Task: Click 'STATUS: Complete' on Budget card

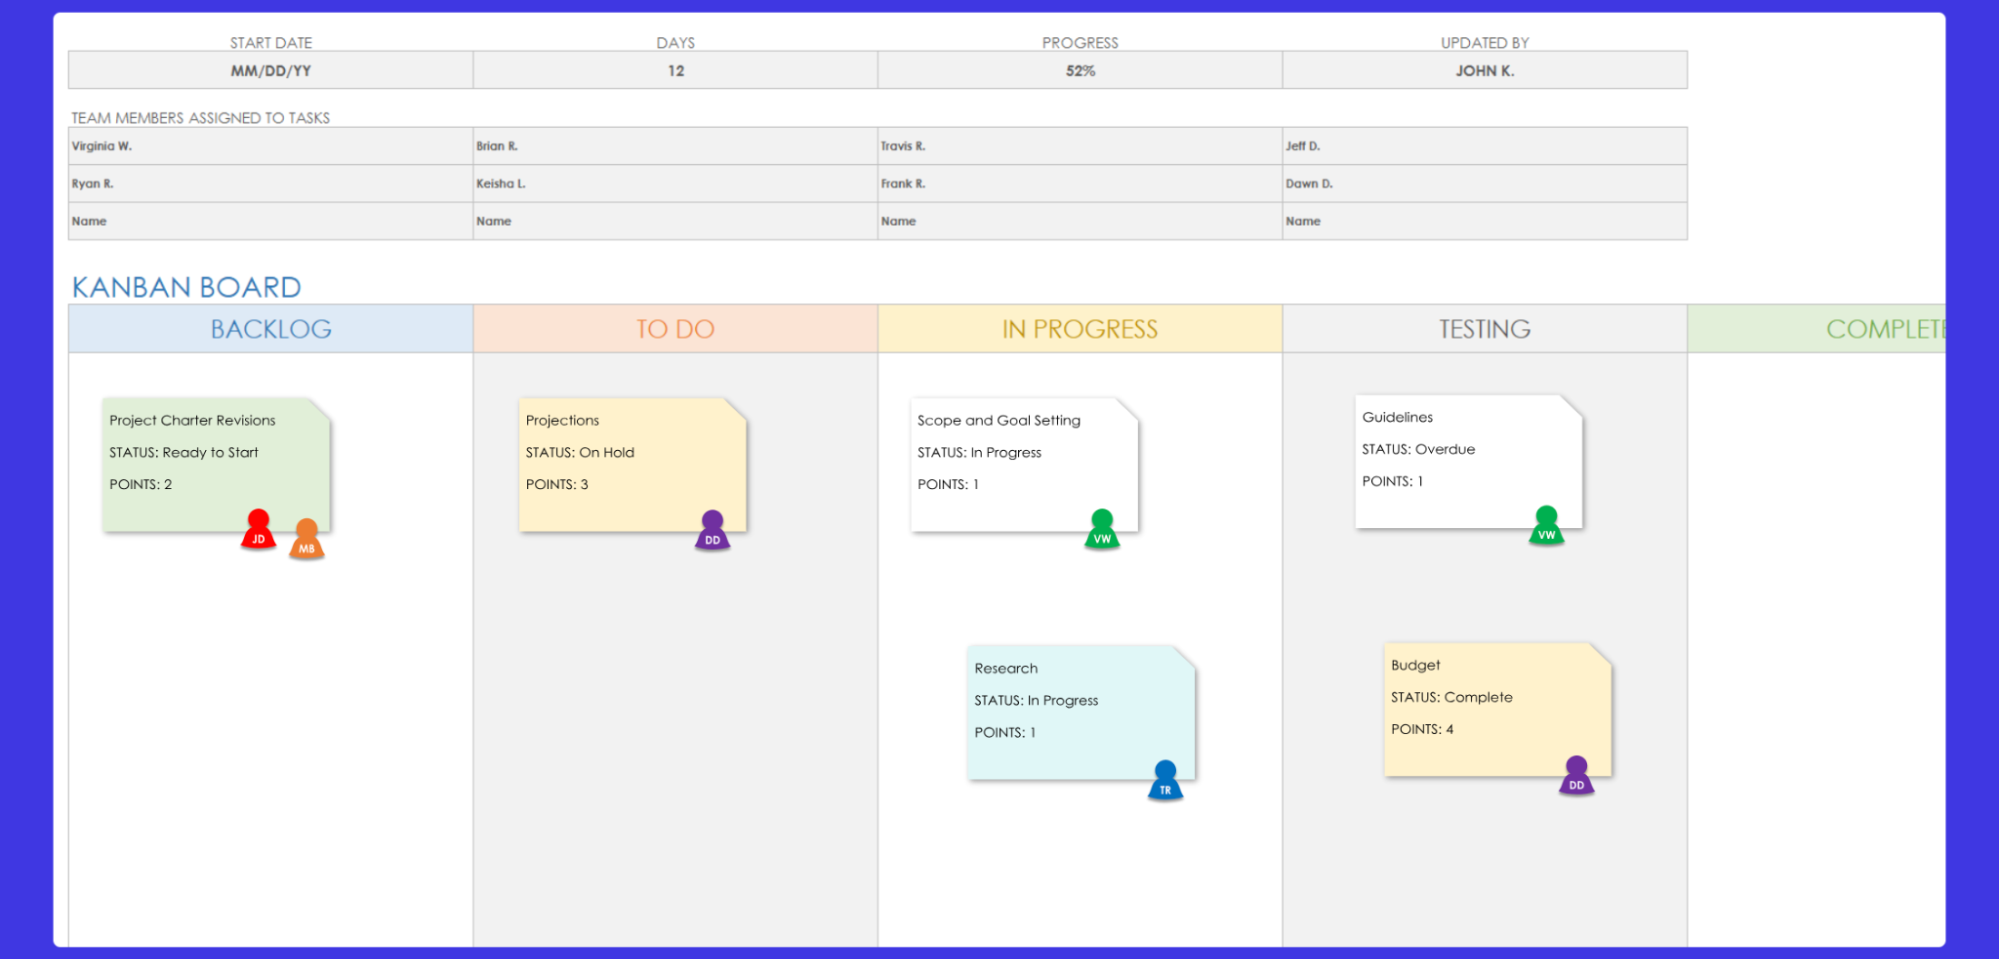Action: click(1452, 697)
